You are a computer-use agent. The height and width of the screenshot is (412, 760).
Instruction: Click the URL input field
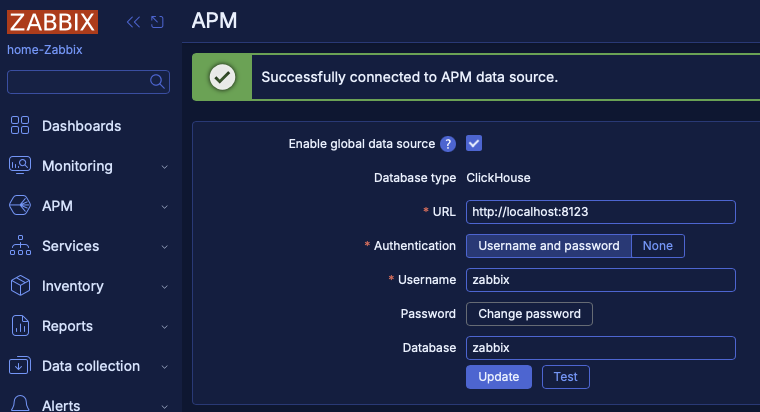pyautogui.click(x=601, y=212)
